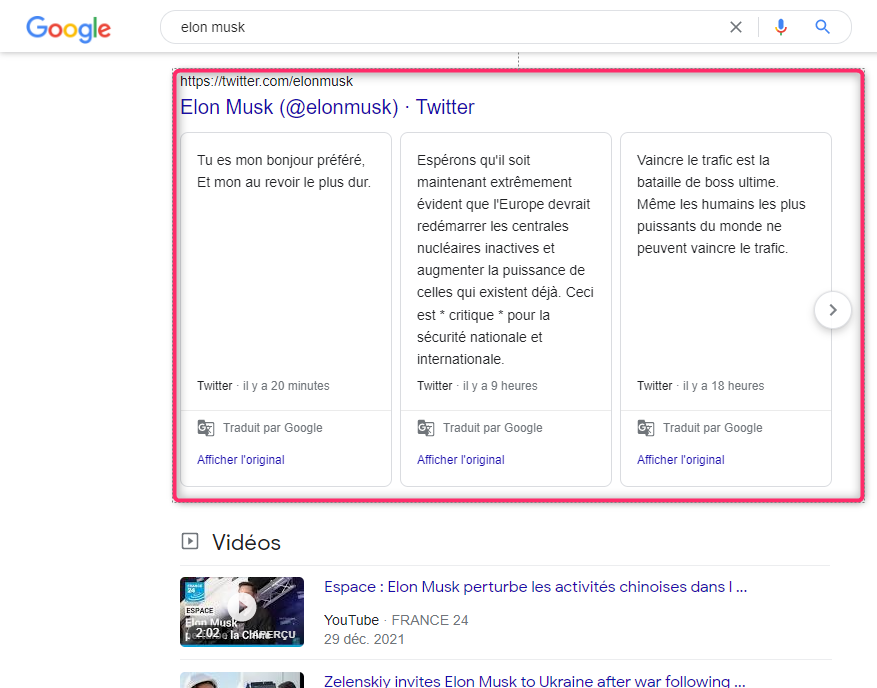Click 'Twitter · il y a 18 heures' text
The width and height of the screenshot is (877, 688).
[x=700, y=386]
